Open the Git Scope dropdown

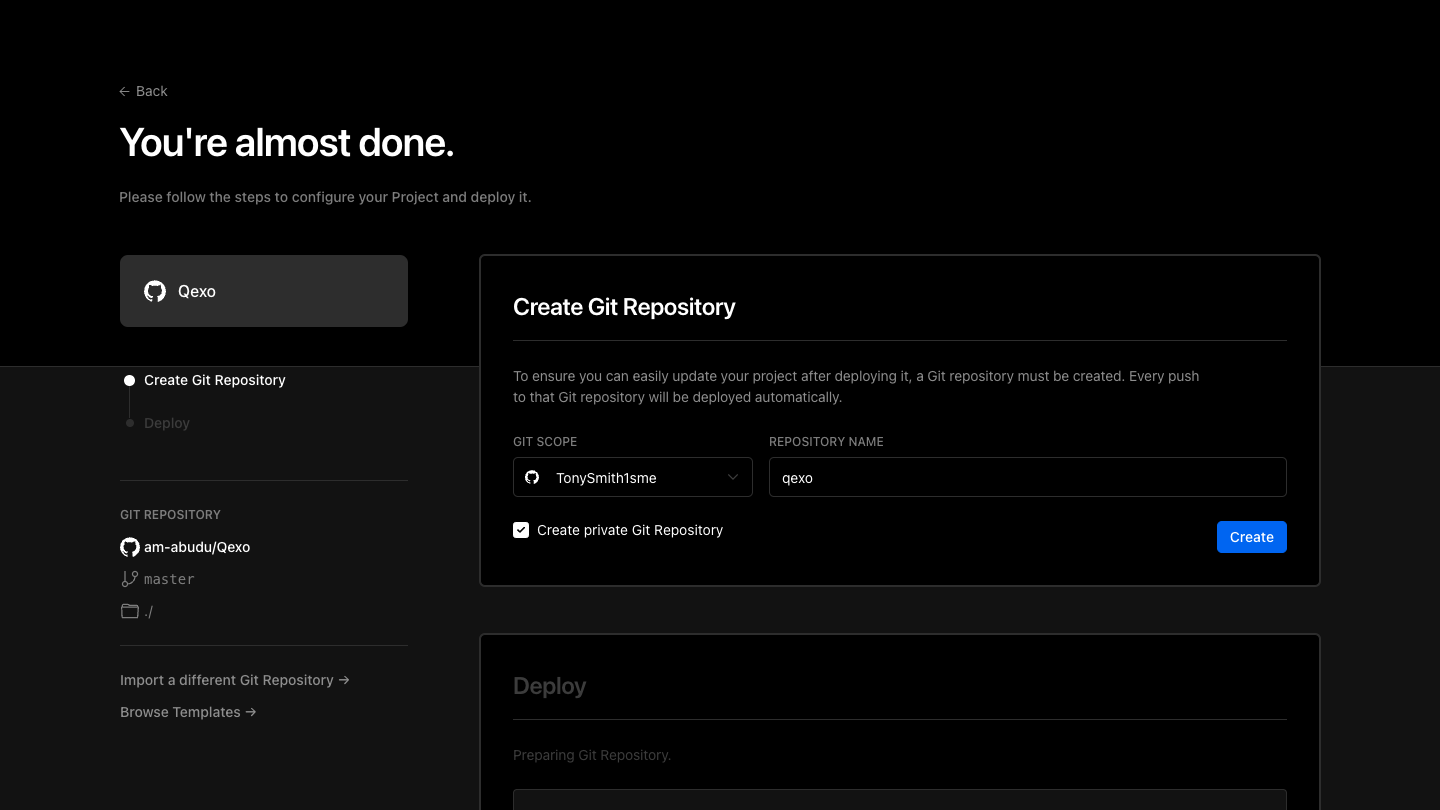click(x=632, y=478)
